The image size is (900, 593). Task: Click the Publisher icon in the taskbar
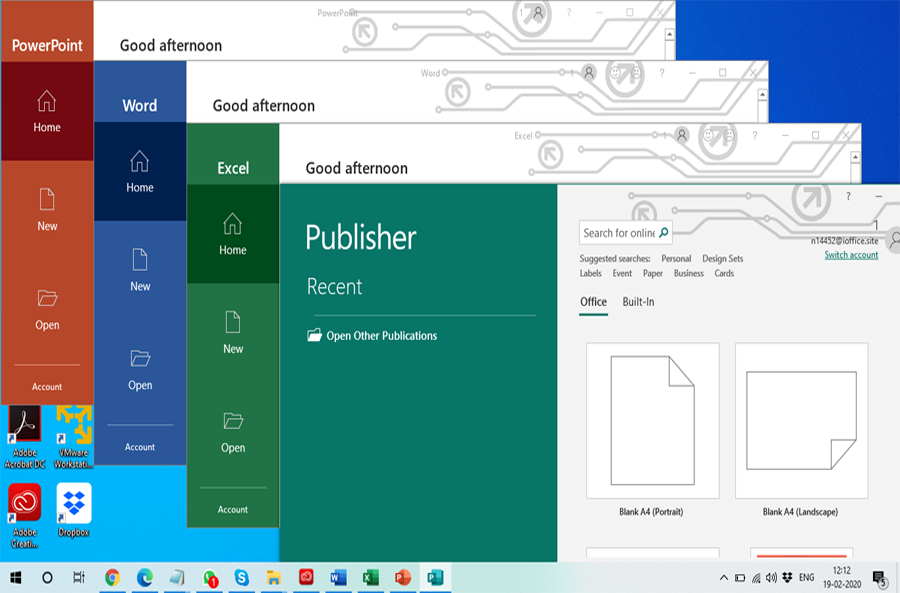tap(434, 577)
